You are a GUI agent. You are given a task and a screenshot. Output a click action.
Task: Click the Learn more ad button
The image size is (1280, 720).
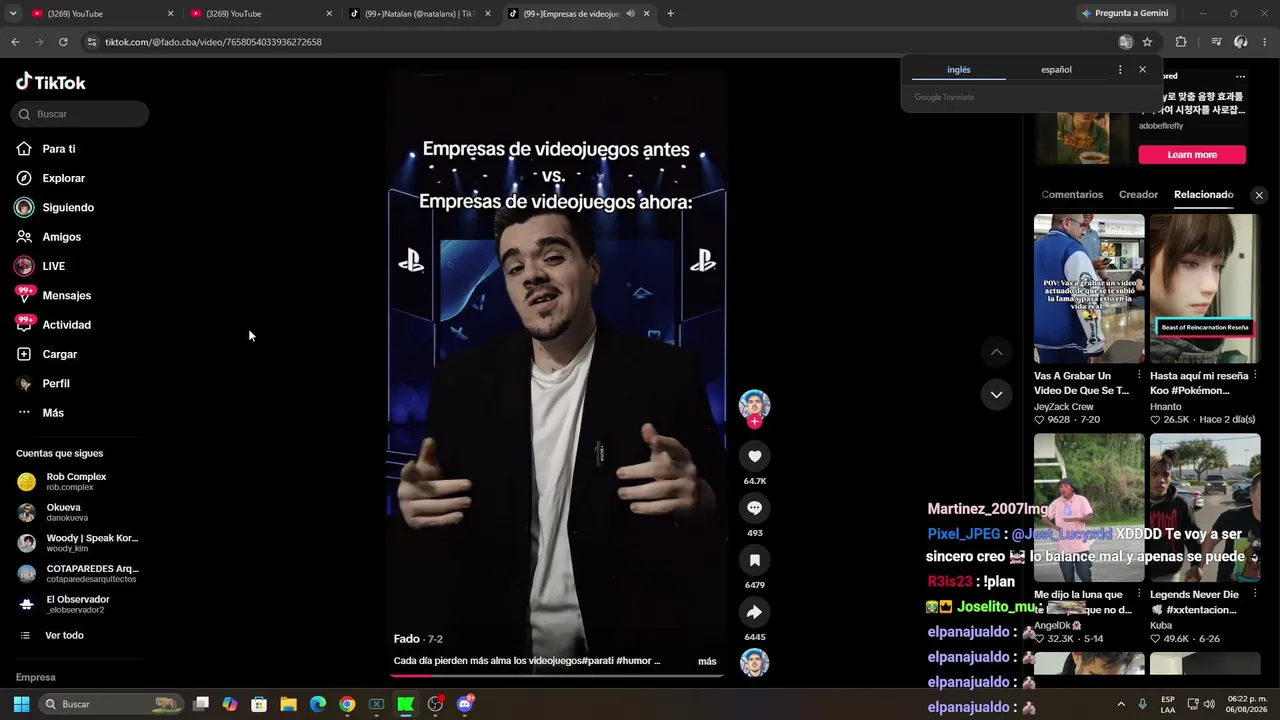[x=1192, y=155]
